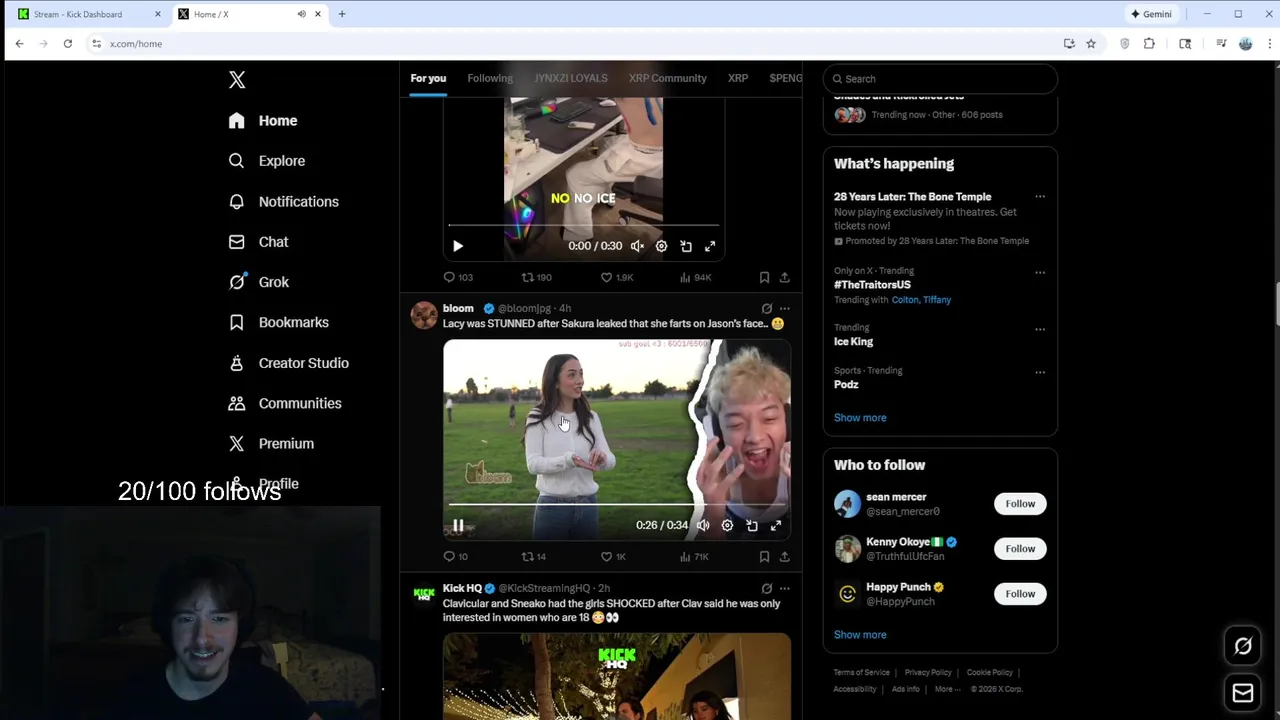The image size is (1280, 720).
Task: Bookmark the bloom post
Action: tap(764, 557)
